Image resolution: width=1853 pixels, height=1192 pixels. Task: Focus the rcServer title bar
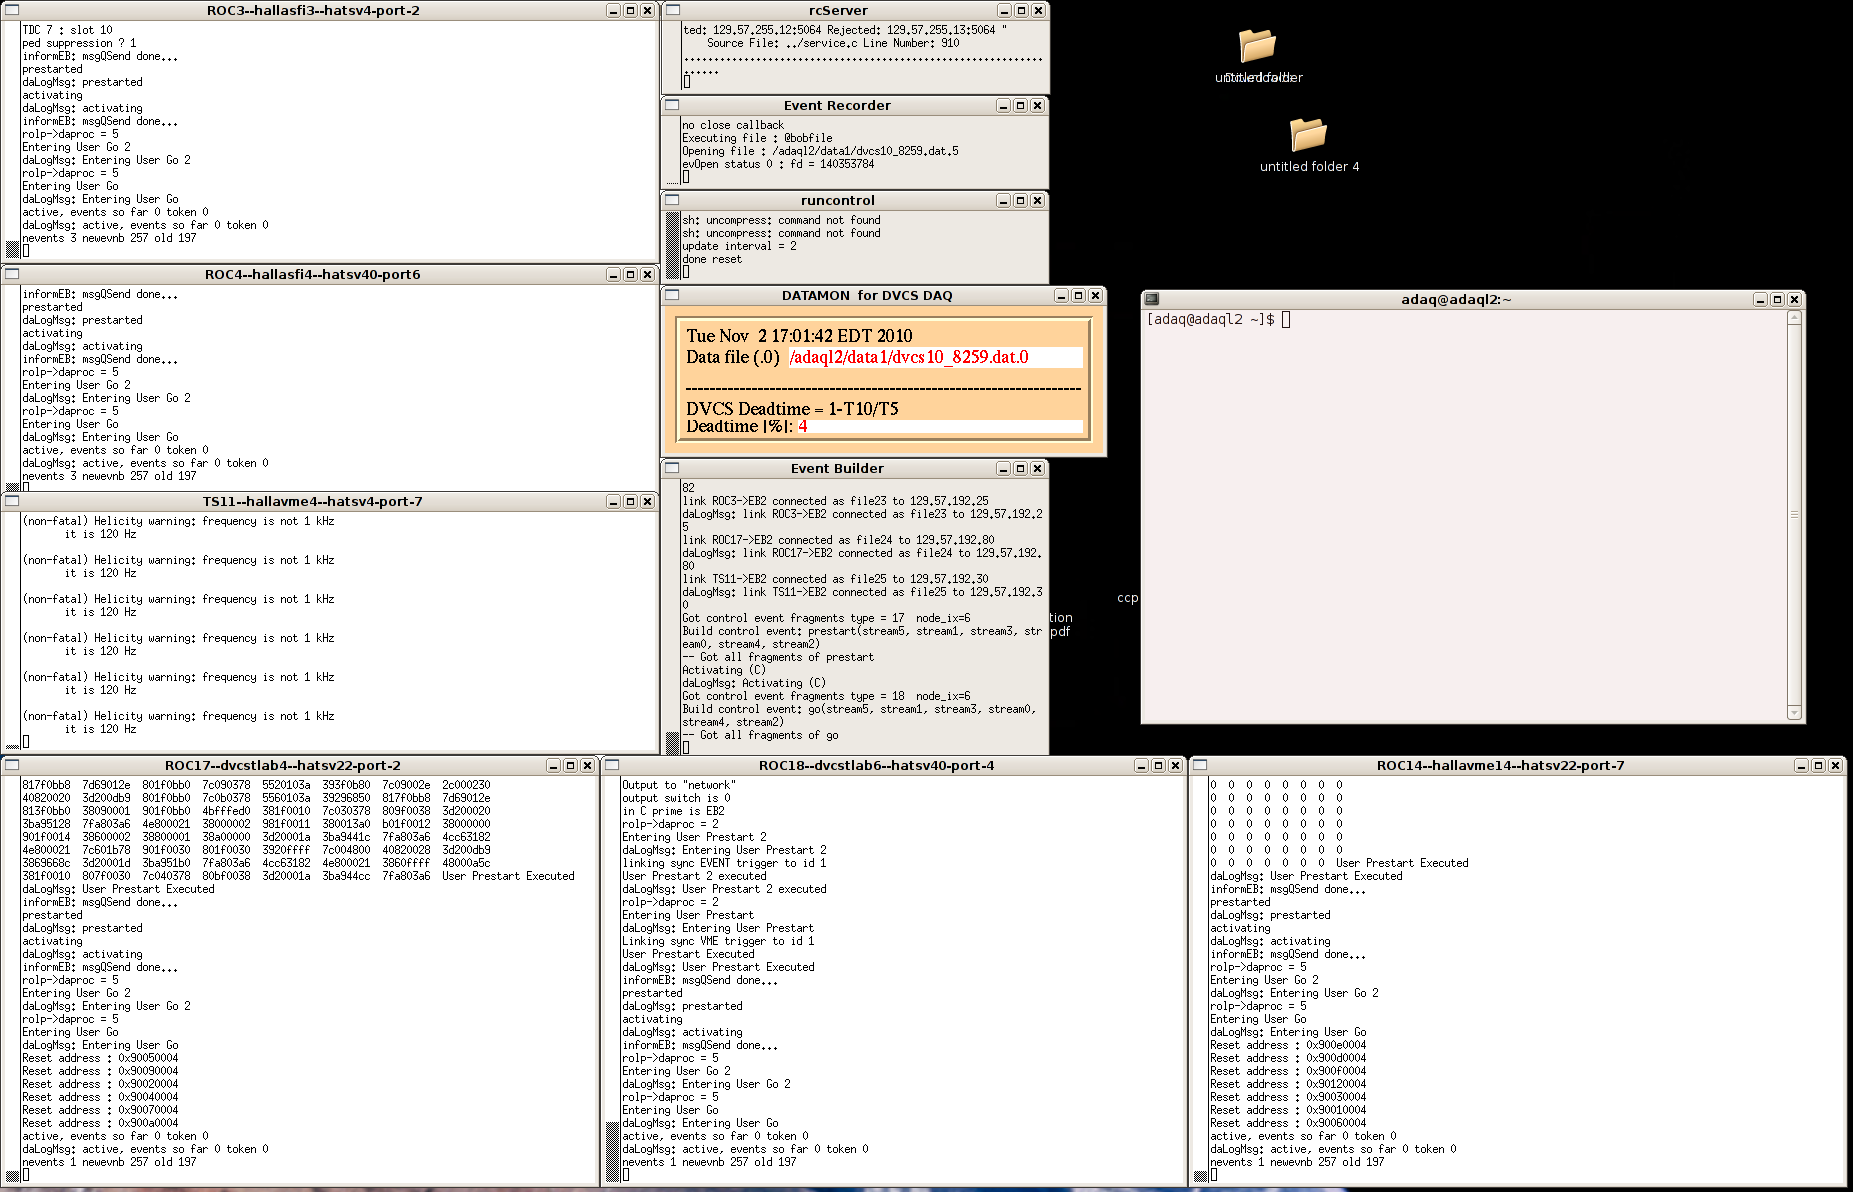click(838, 10)
